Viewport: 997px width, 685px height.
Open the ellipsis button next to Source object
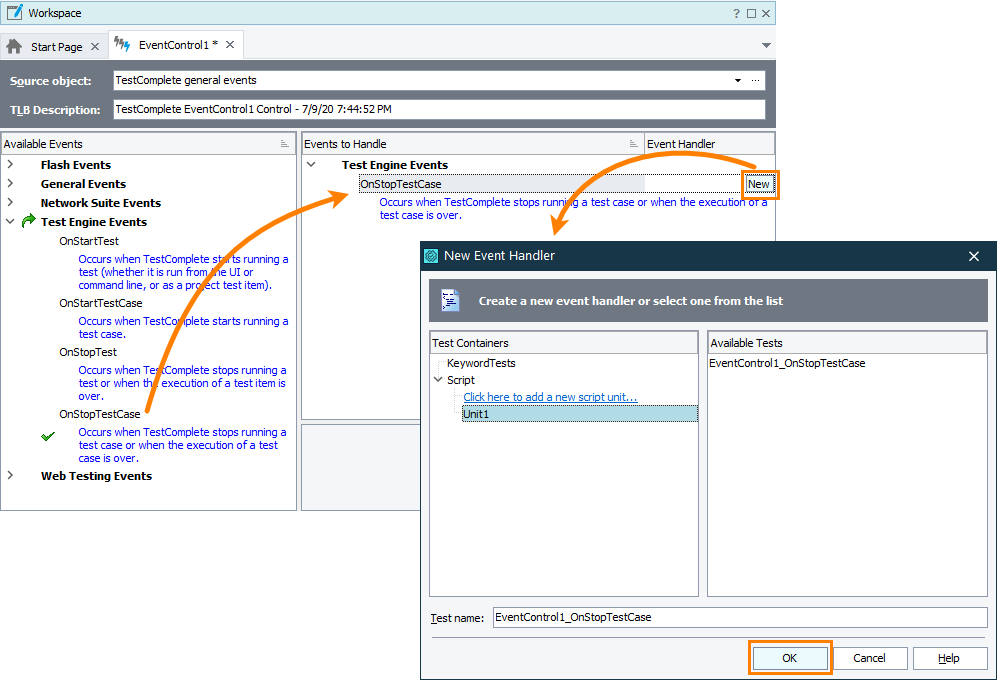pos(756,80)
